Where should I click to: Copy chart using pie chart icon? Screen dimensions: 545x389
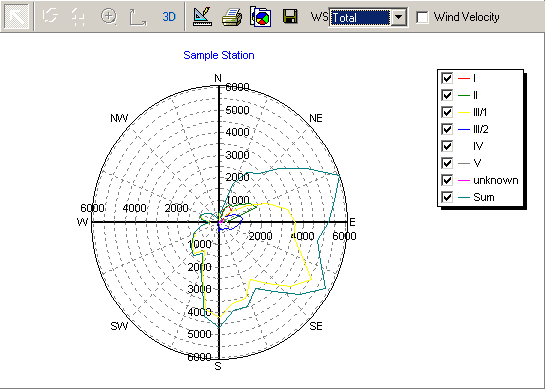(x=261, y=16)
